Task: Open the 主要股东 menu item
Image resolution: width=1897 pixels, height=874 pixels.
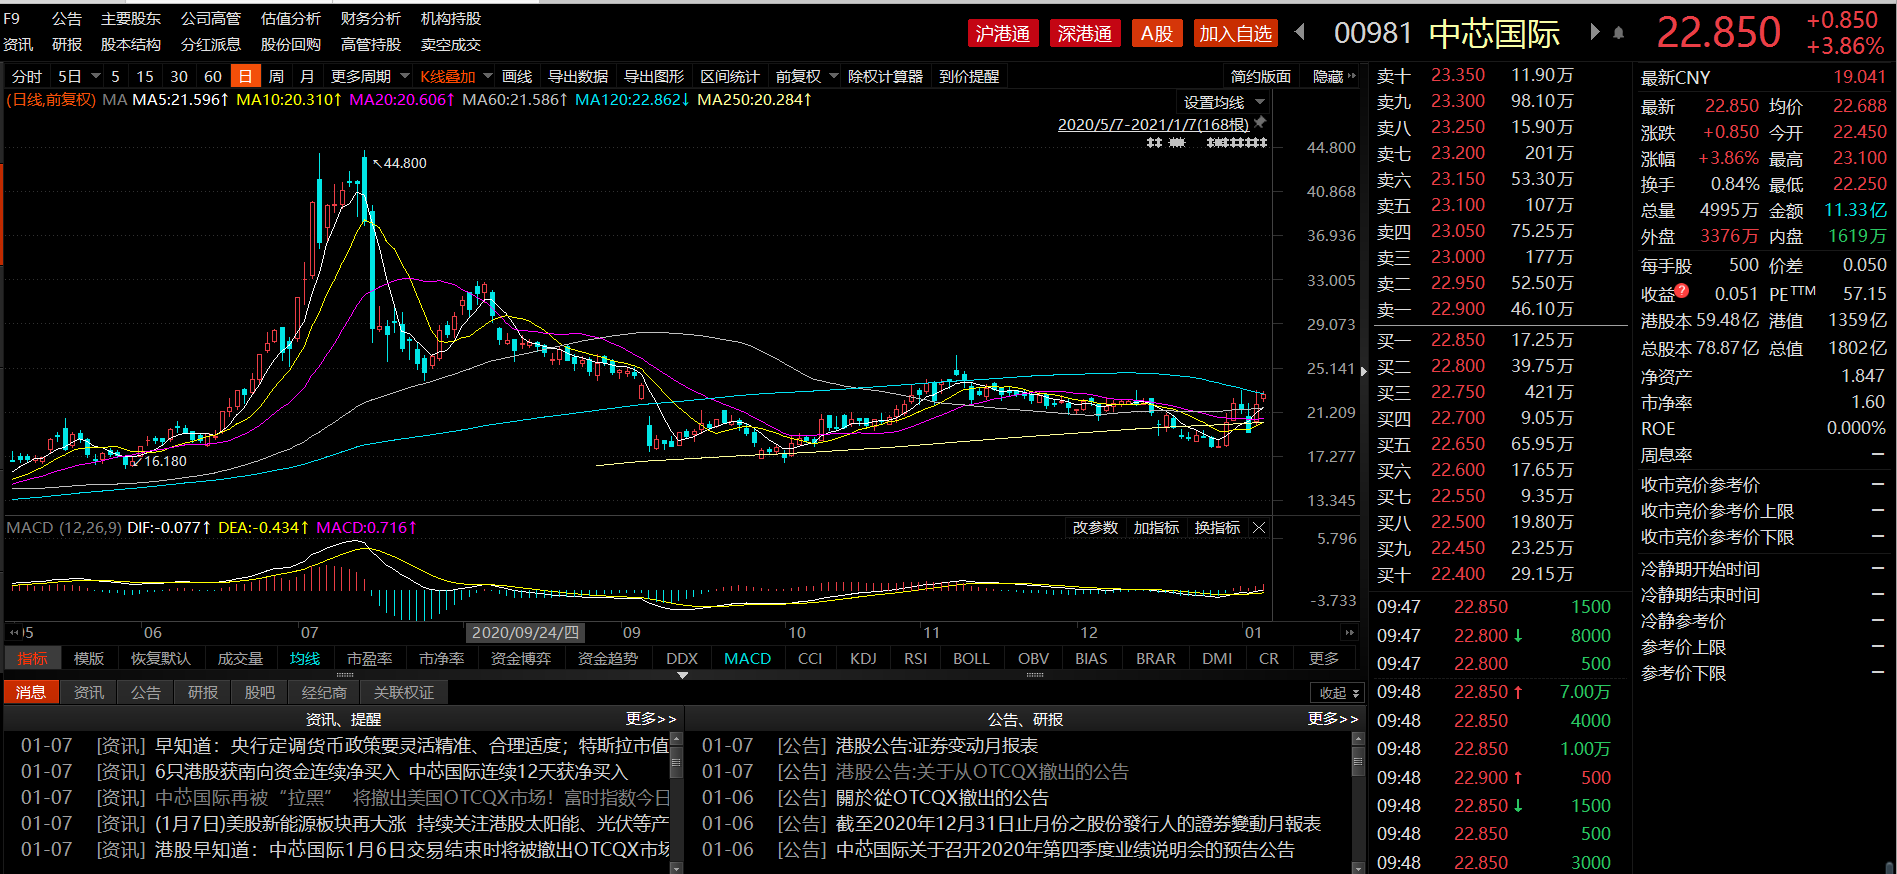Action: 131,18
